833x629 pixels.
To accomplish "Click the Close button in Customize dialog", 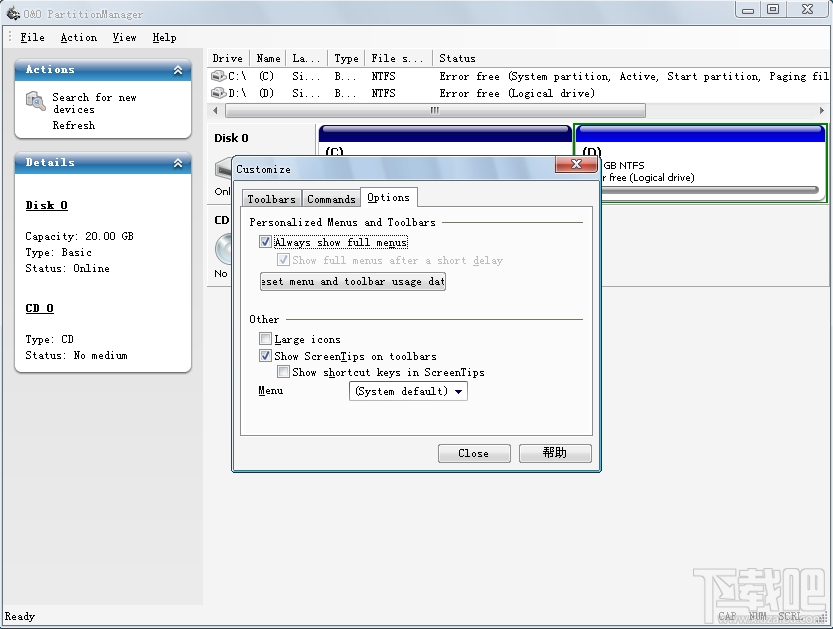I will coord(473,453).
